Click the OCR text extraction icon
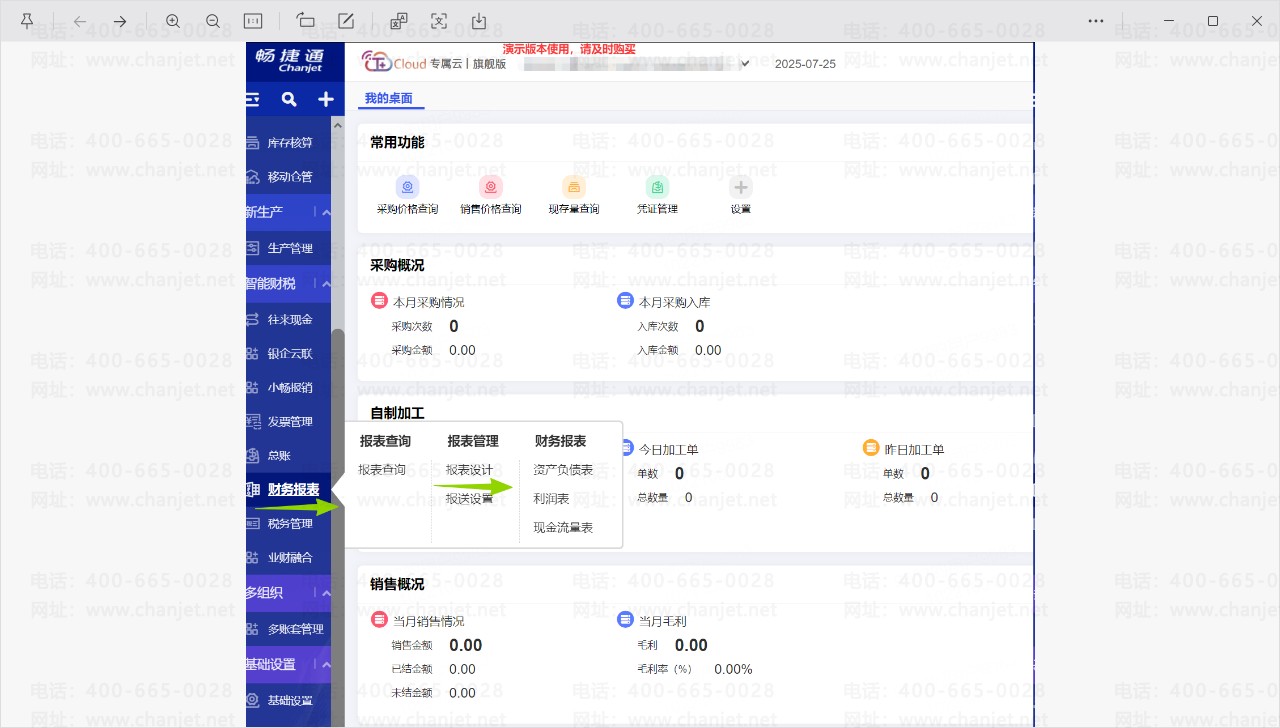The image size is (1280, 728). point(439,21)
